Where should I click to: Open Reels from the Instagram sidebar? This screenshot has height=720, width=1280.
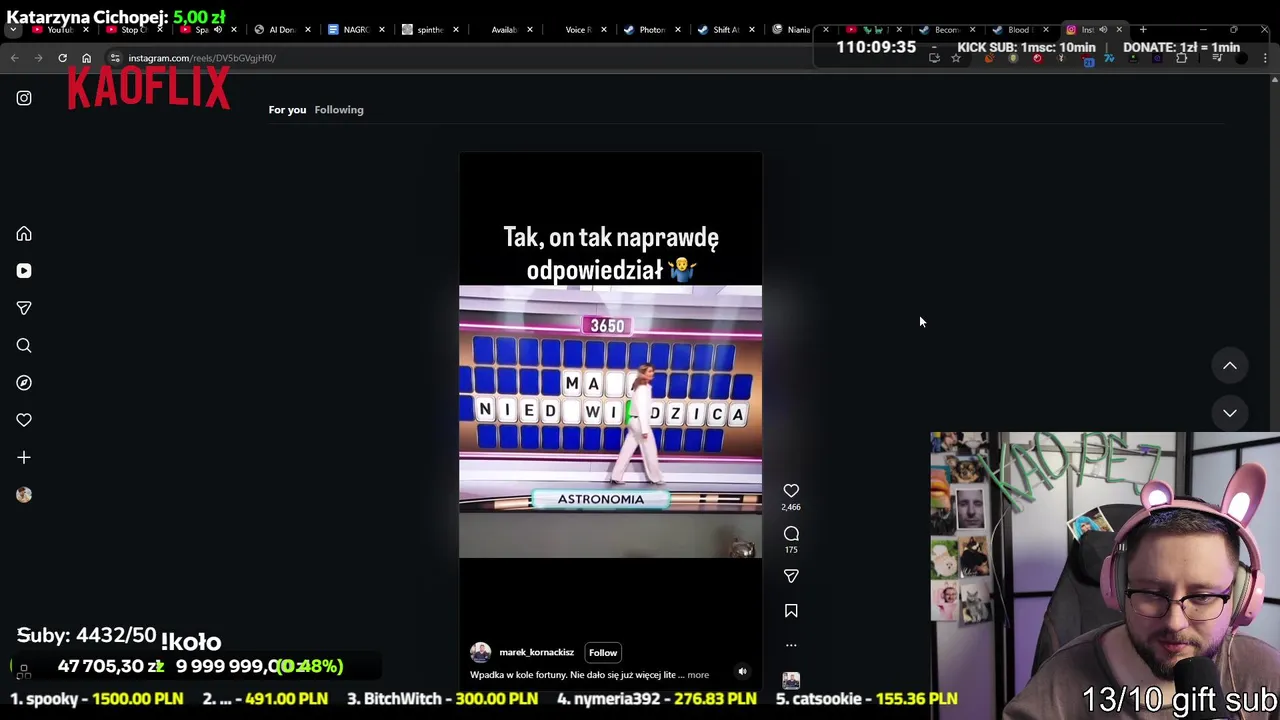[24, 271]
